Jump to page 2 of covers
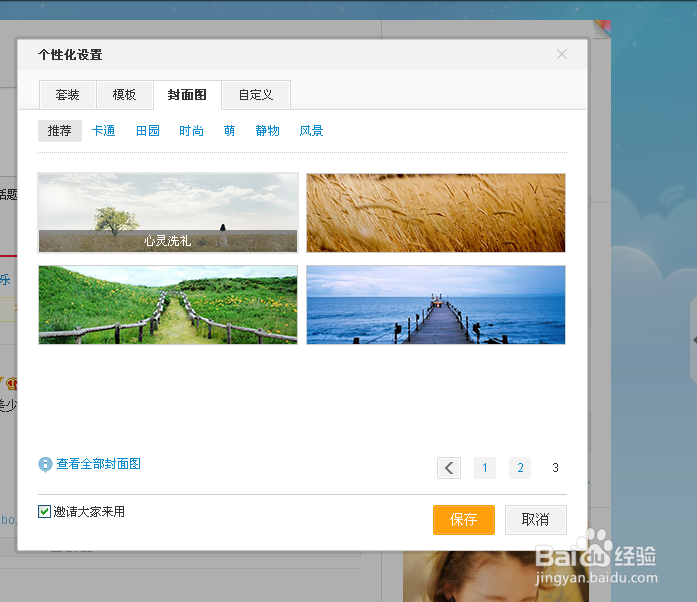 click(x=520, y=468)
